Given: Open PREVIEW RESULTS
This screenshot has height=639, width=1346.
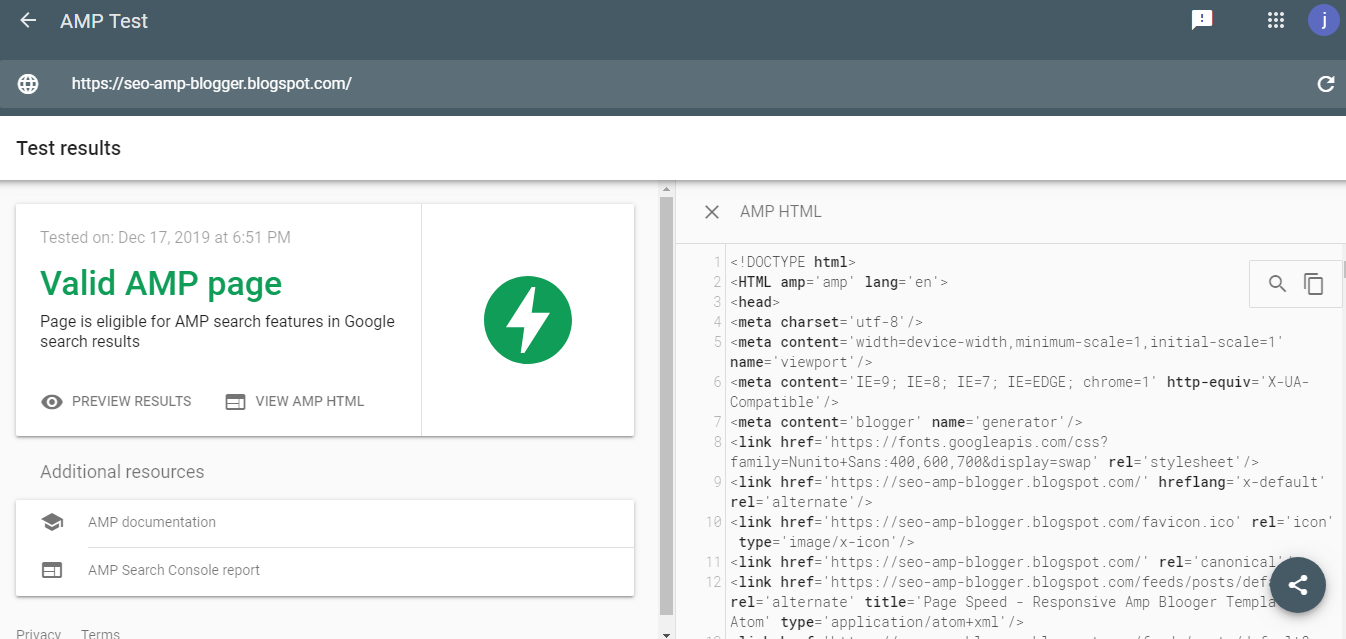Looking at the screenshot, I should (x=131, y=401).
